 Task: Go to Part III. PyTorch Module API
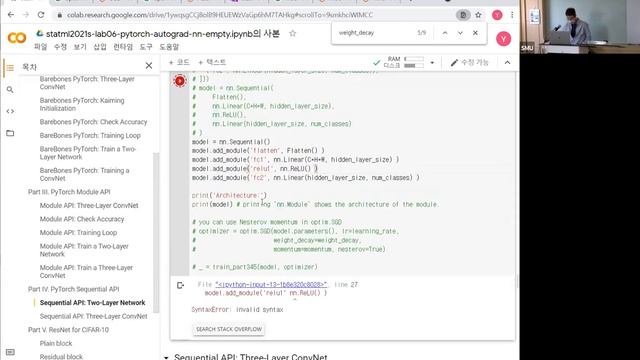click(69, 192)
